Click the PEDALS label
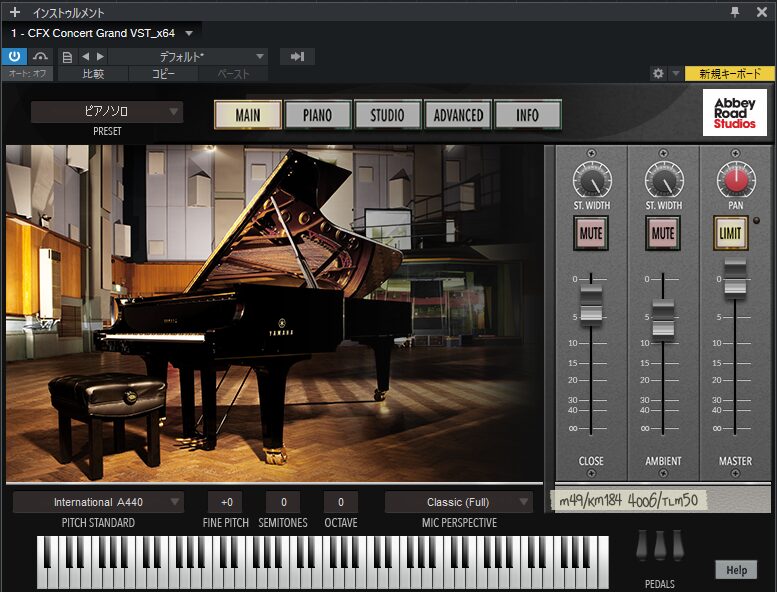The width and height of the screenshot is (777, 592). [660, 584]
